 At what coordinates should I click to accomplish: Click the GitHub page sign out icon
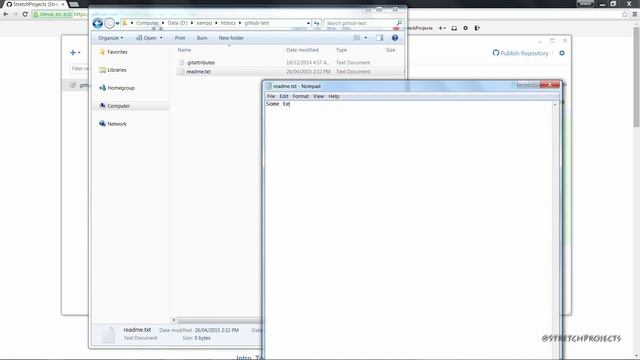coord(477,28)
